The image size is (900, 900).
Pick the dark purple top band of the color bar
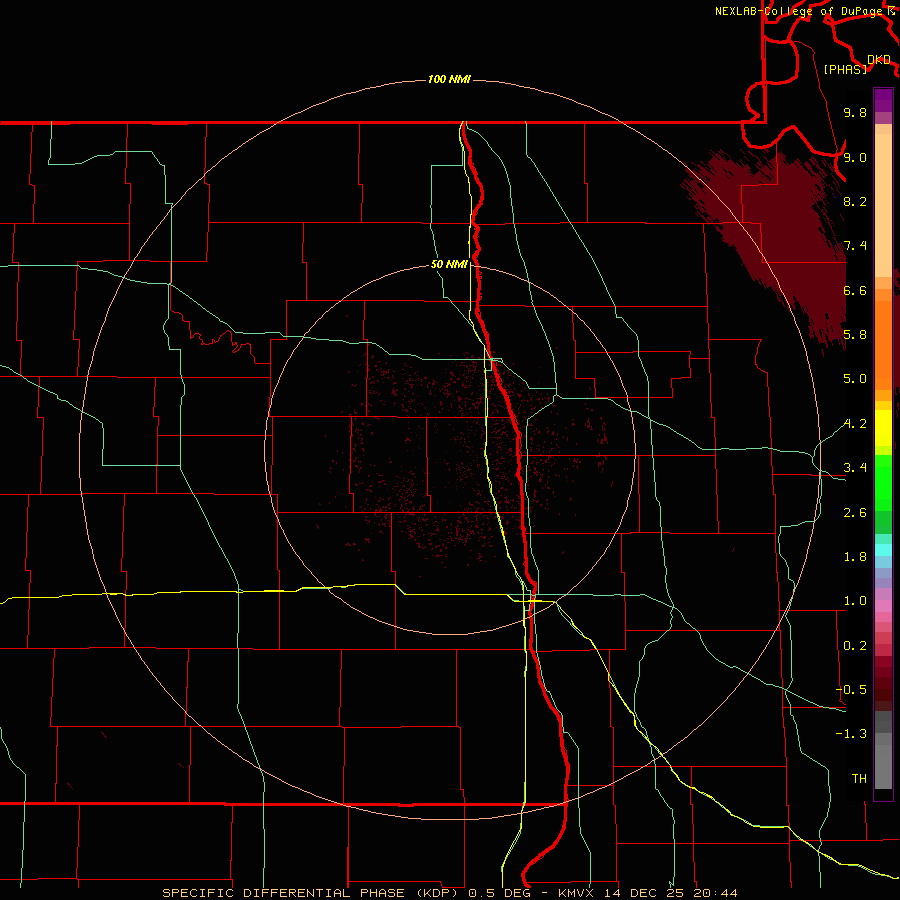click(883, 100)
